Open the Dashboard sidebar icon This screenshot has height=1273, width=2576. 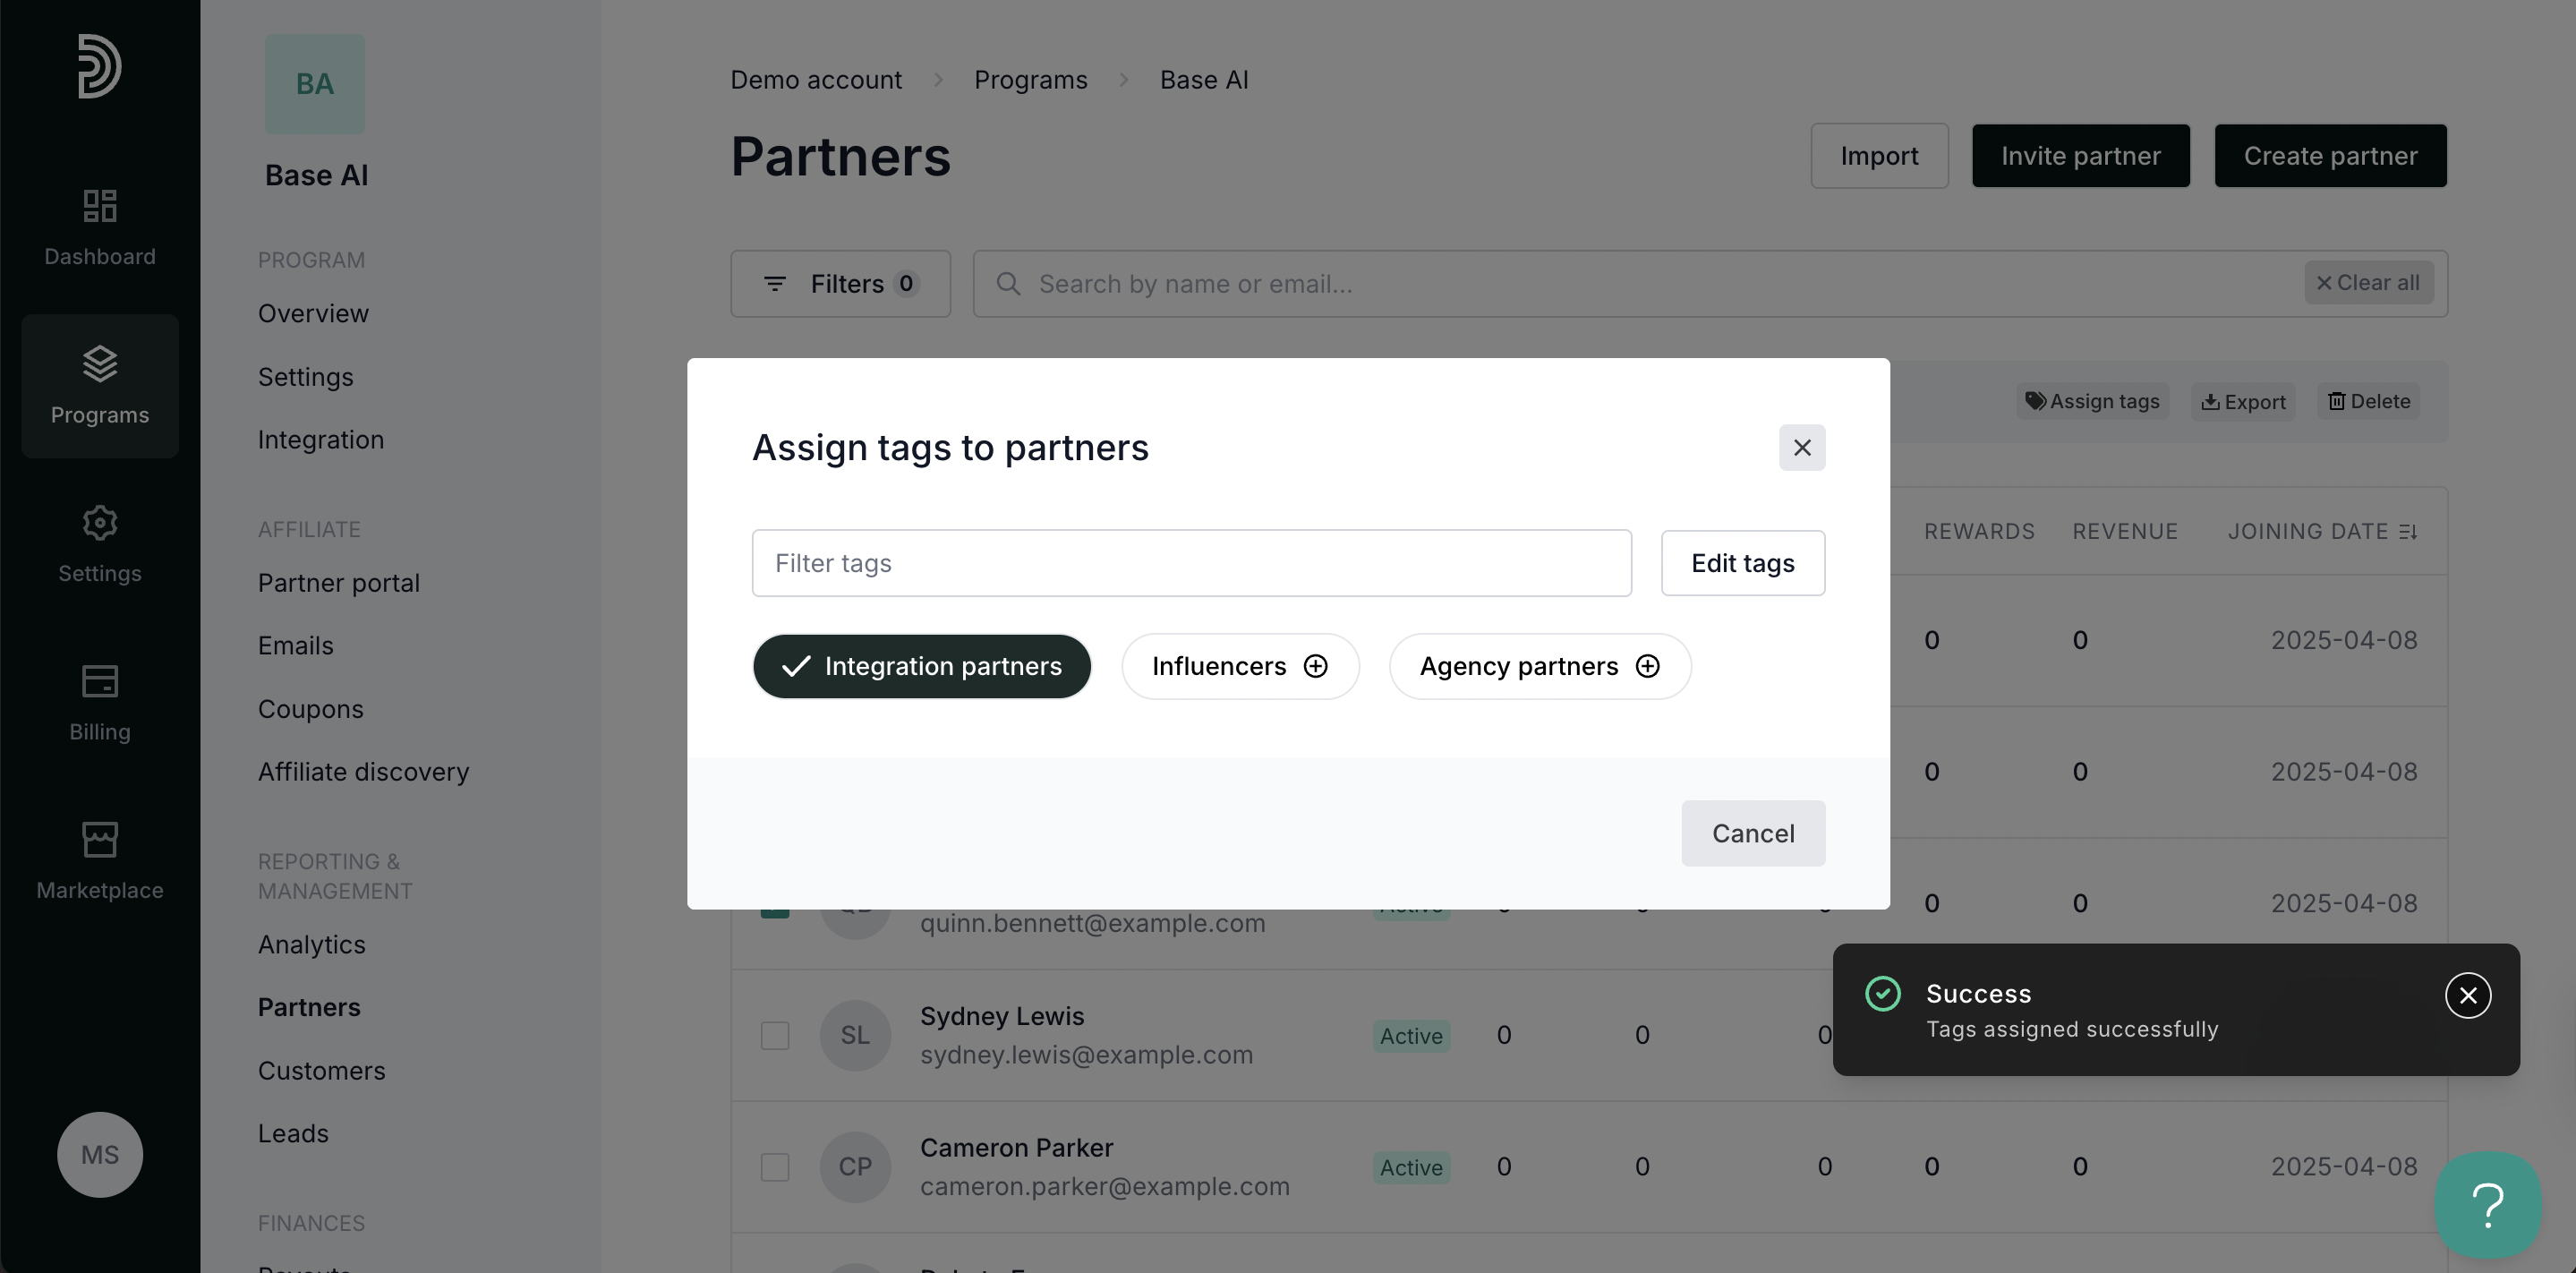pyautogui.click(x=100, y=228)
